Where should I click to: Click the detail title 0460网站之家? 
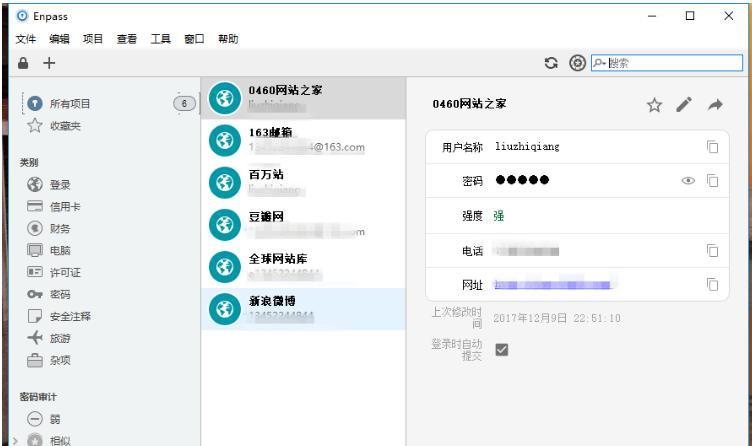pos(469,104)
